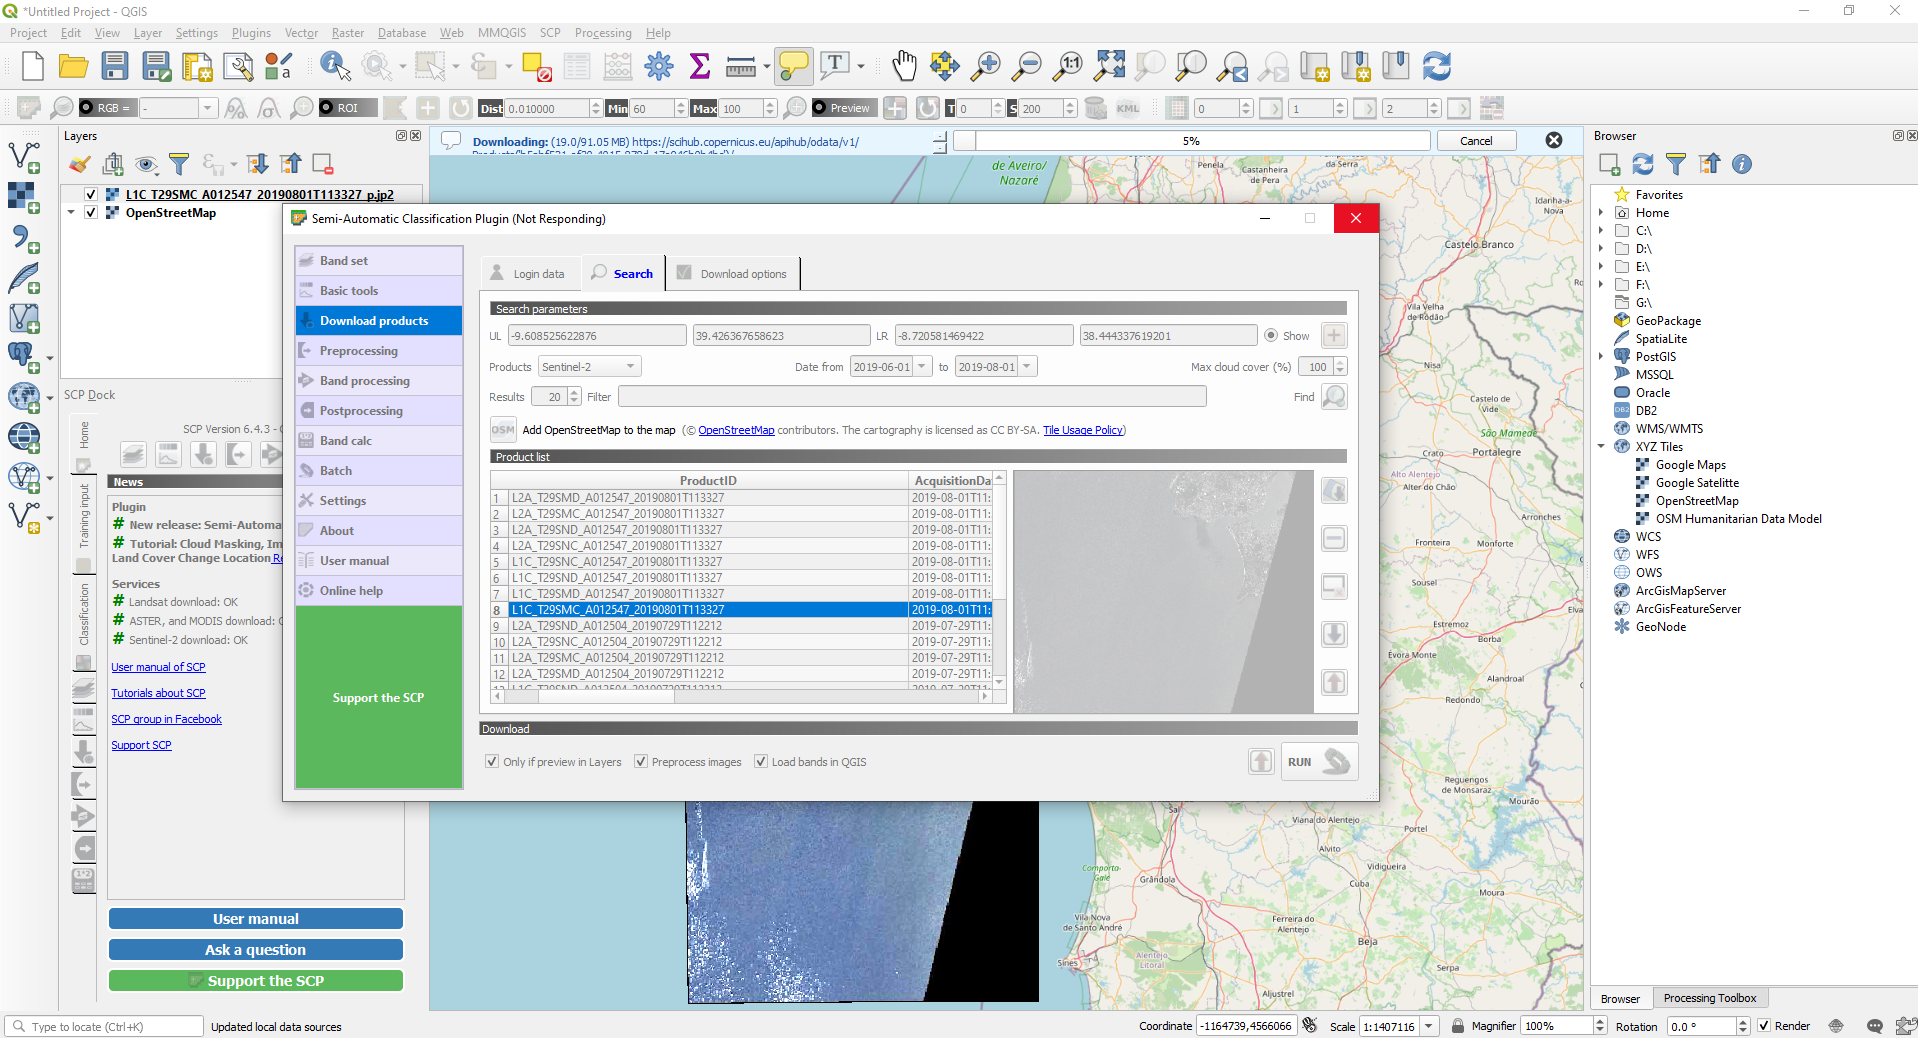Open the Products Sentinel-2 dropdown
The height and width of the screenshot is (1038, 1918).
tap(590, 367)
